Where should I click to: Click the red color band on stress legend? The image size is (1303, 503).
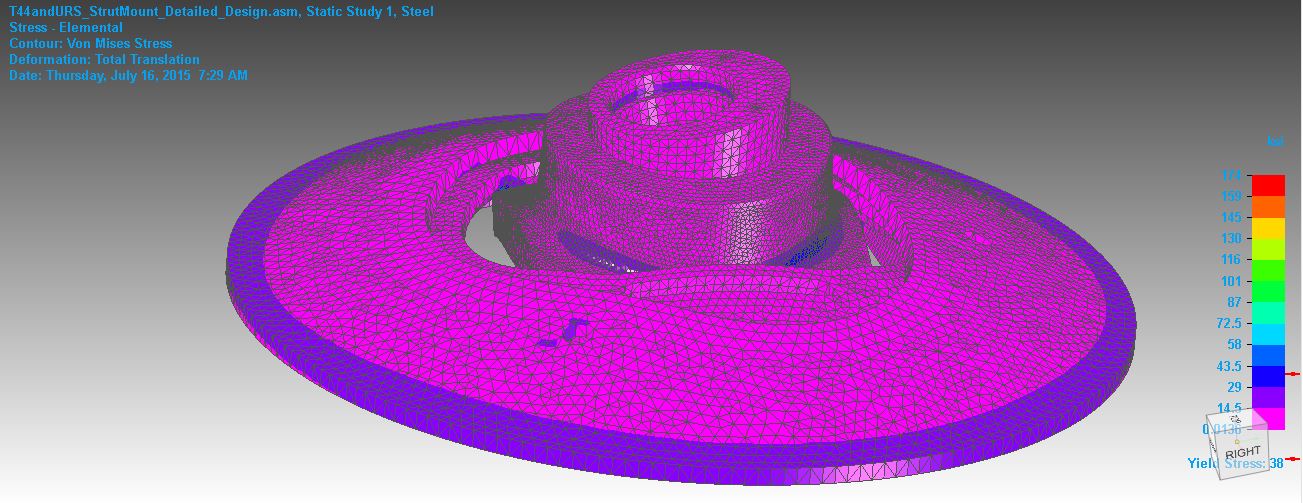(1268, 185)
